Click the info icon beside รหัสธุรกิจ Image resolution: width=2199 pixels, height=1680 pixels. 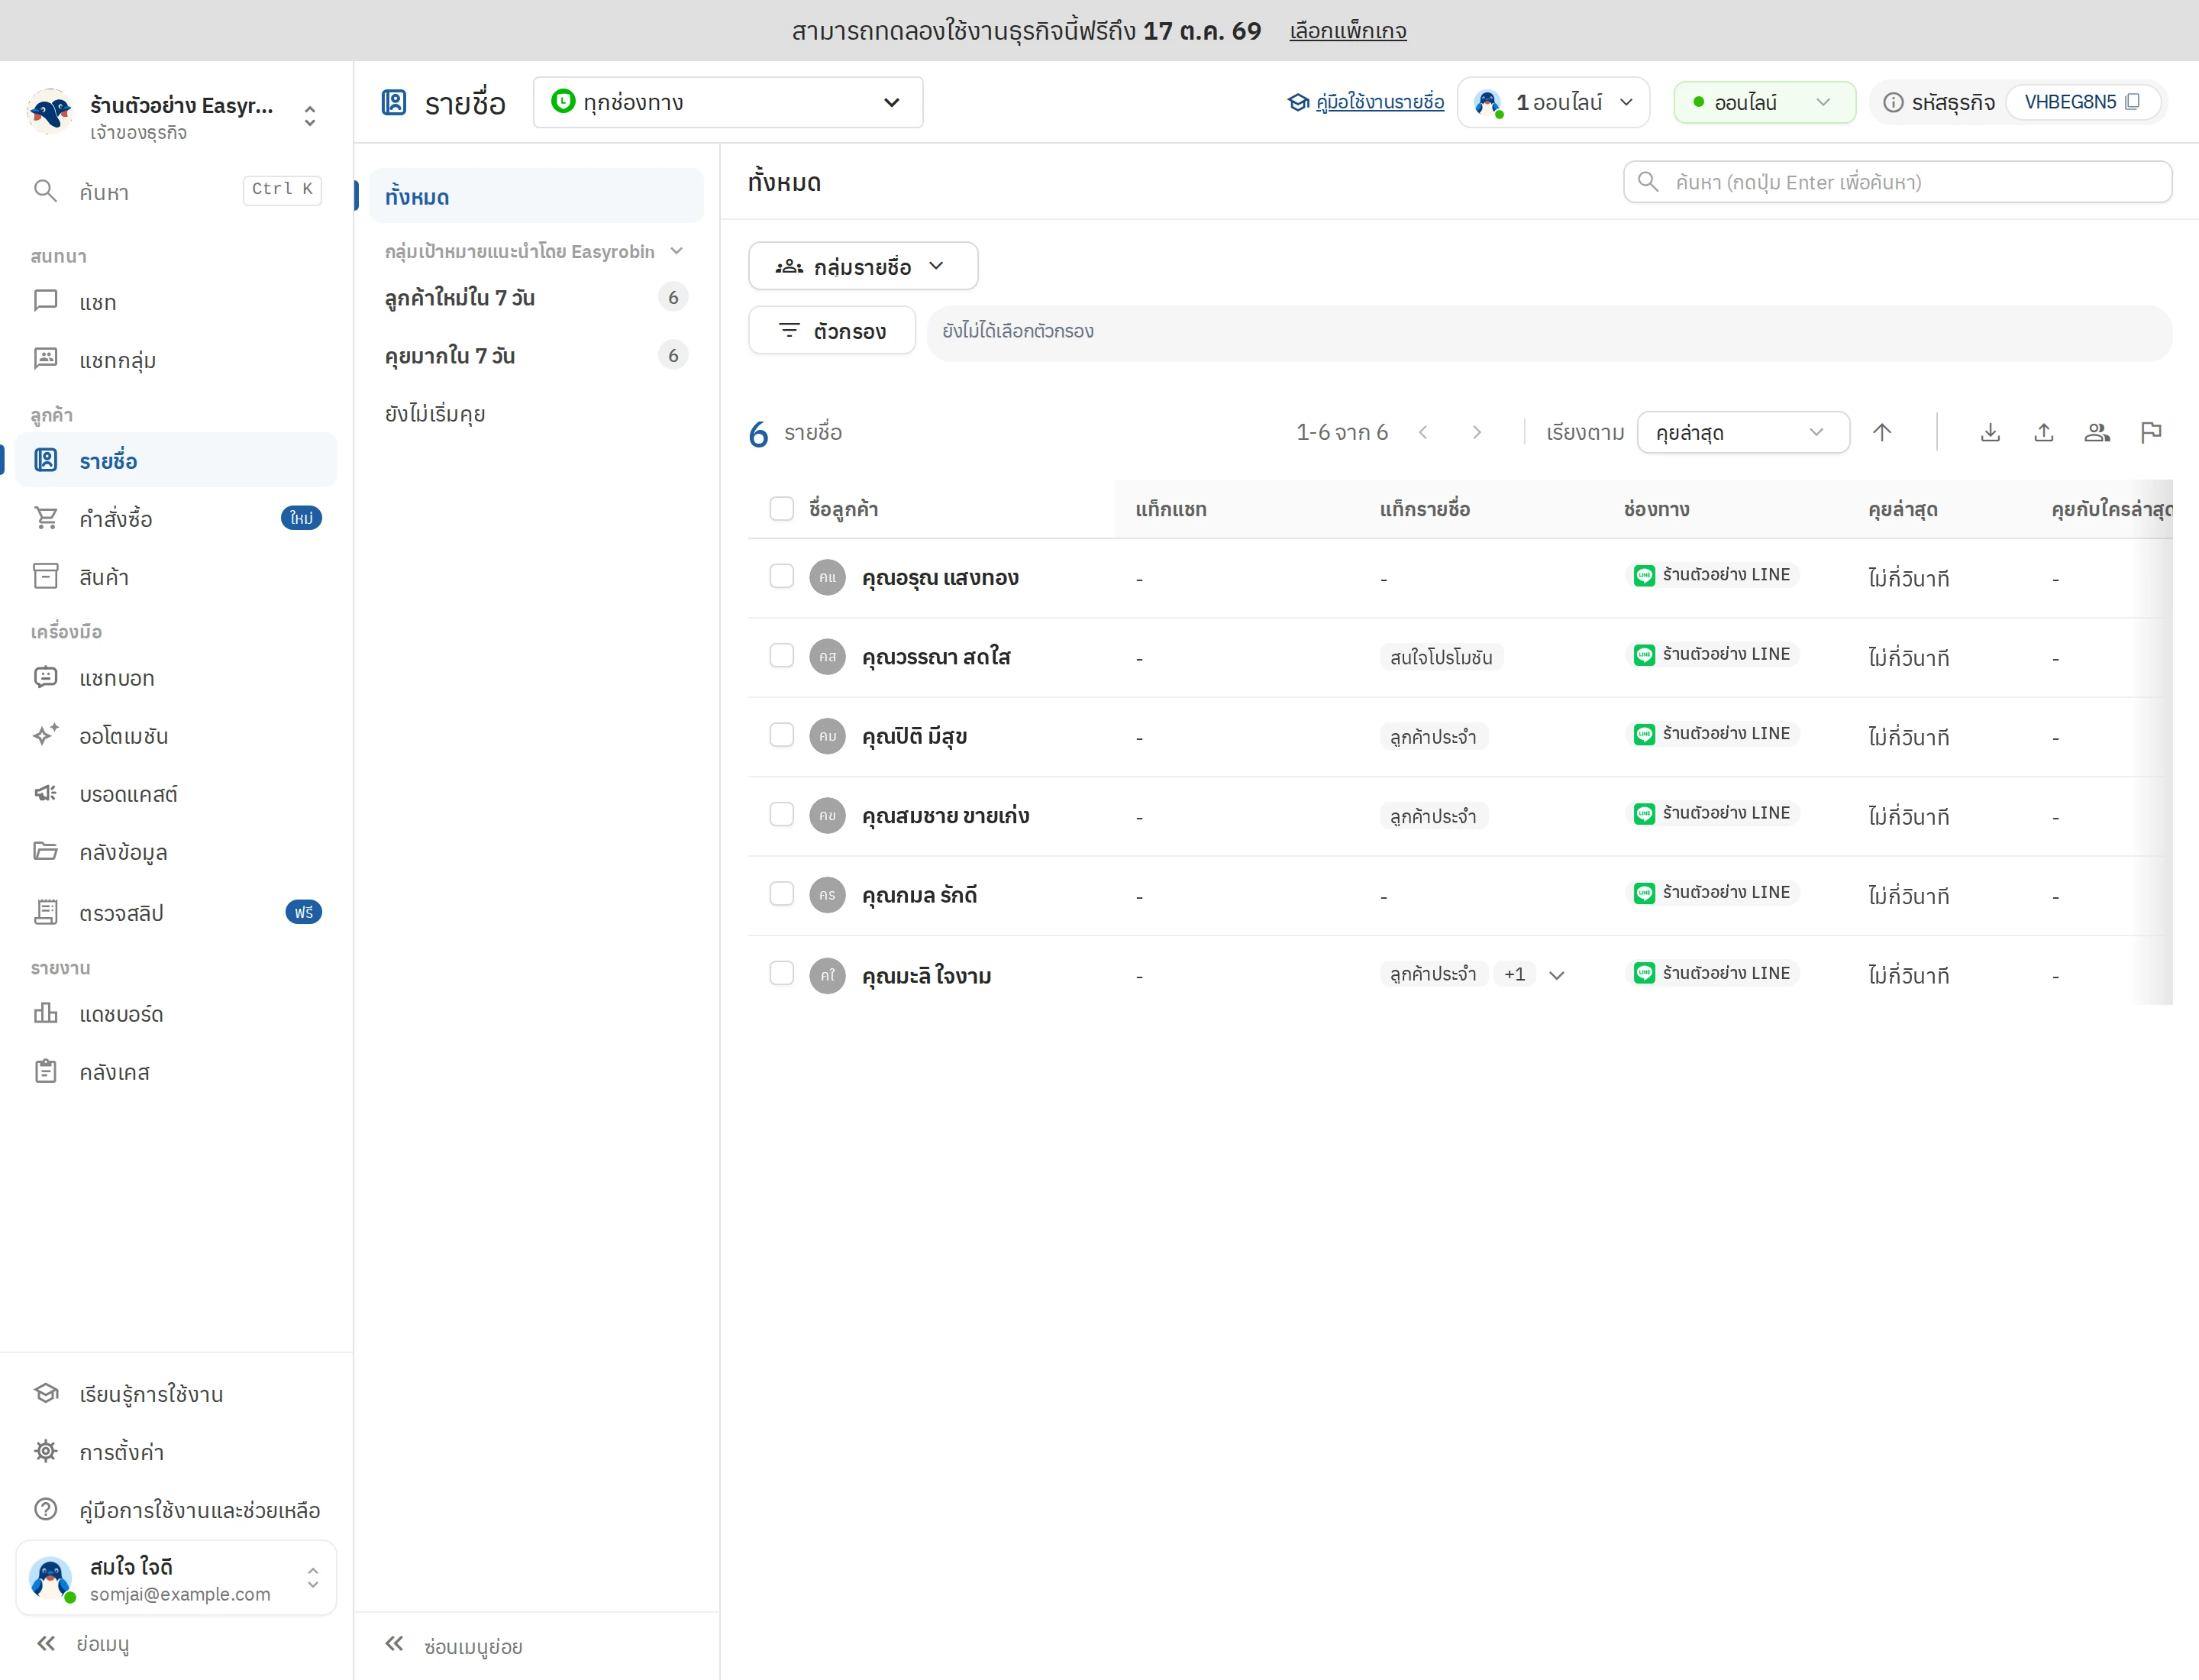click(1892, 102)
